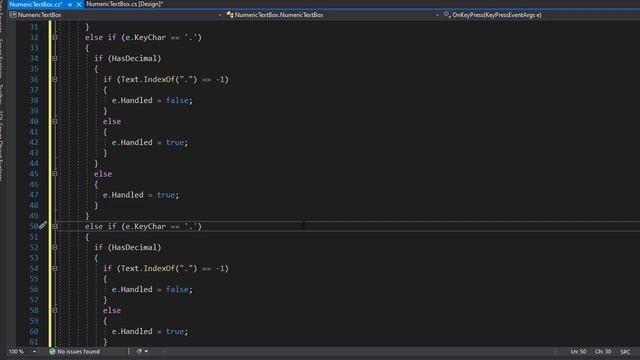Click 'e.KeyChar' on line 50

pos(146,227)
